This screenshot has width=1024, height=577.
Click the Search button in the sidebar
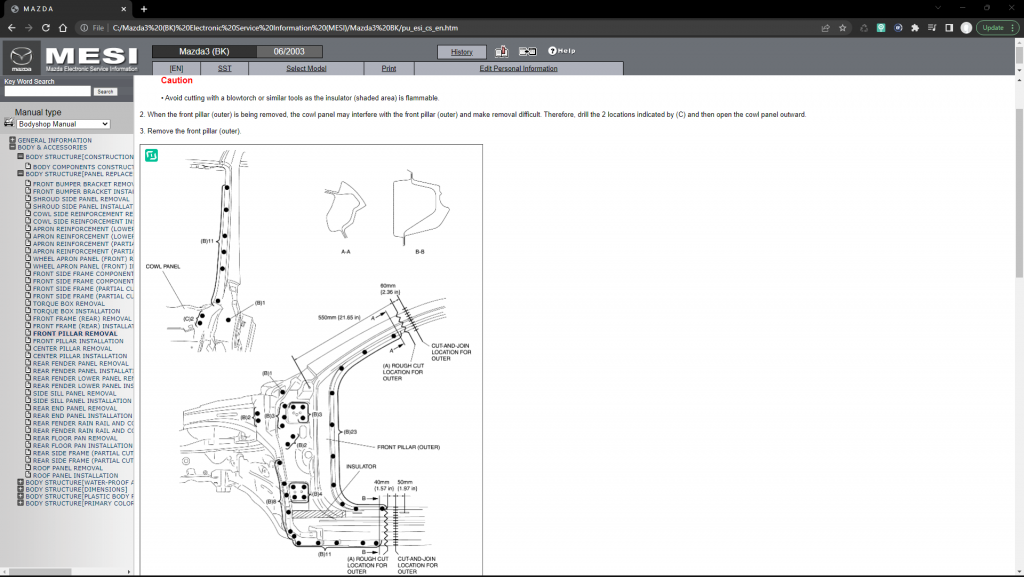tap(104, 89)
